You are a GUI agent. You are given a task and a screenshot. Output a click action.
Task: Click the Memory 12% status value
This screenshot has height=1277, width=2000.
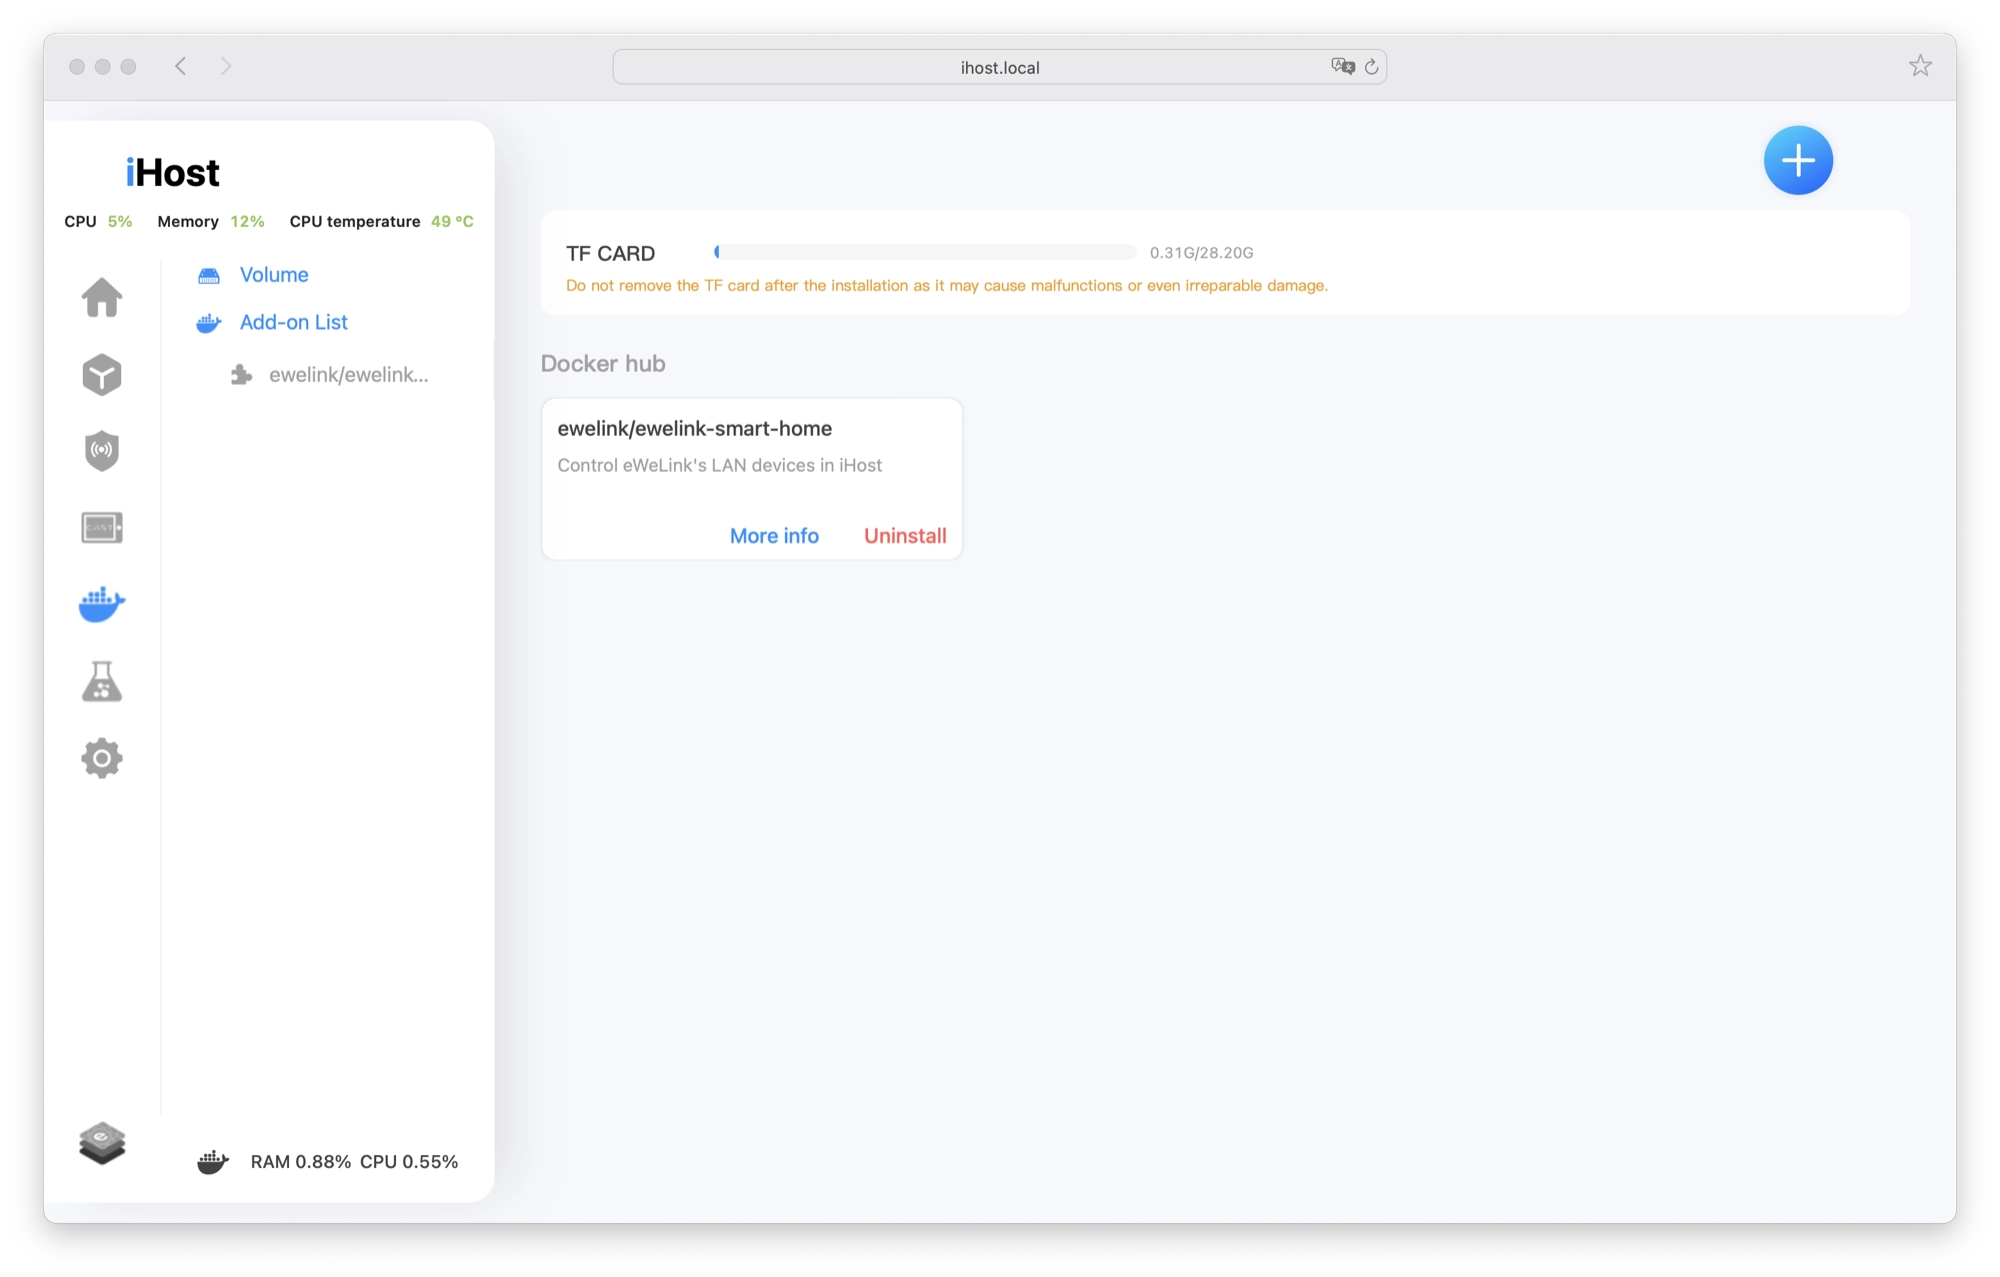(x=247, y=221)
